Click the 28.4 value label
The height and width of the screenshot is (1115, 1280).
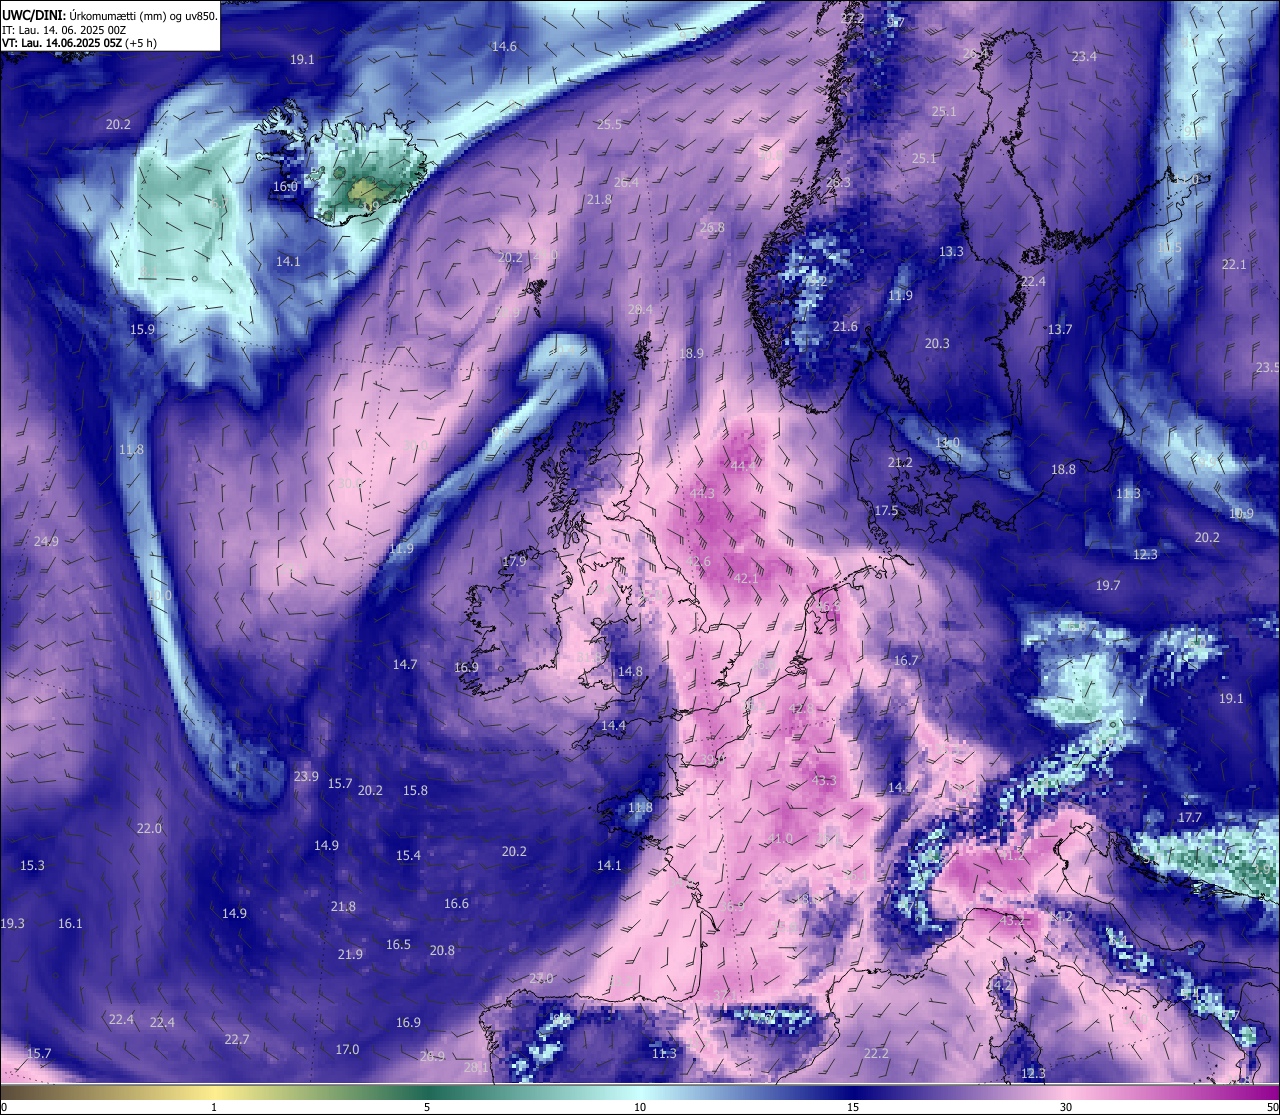640,310
